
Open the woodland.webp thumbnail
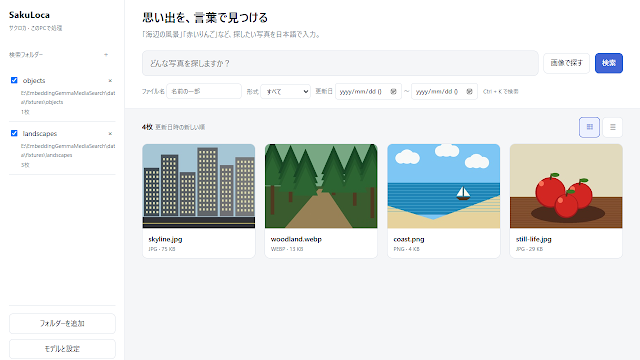point(321,186)
